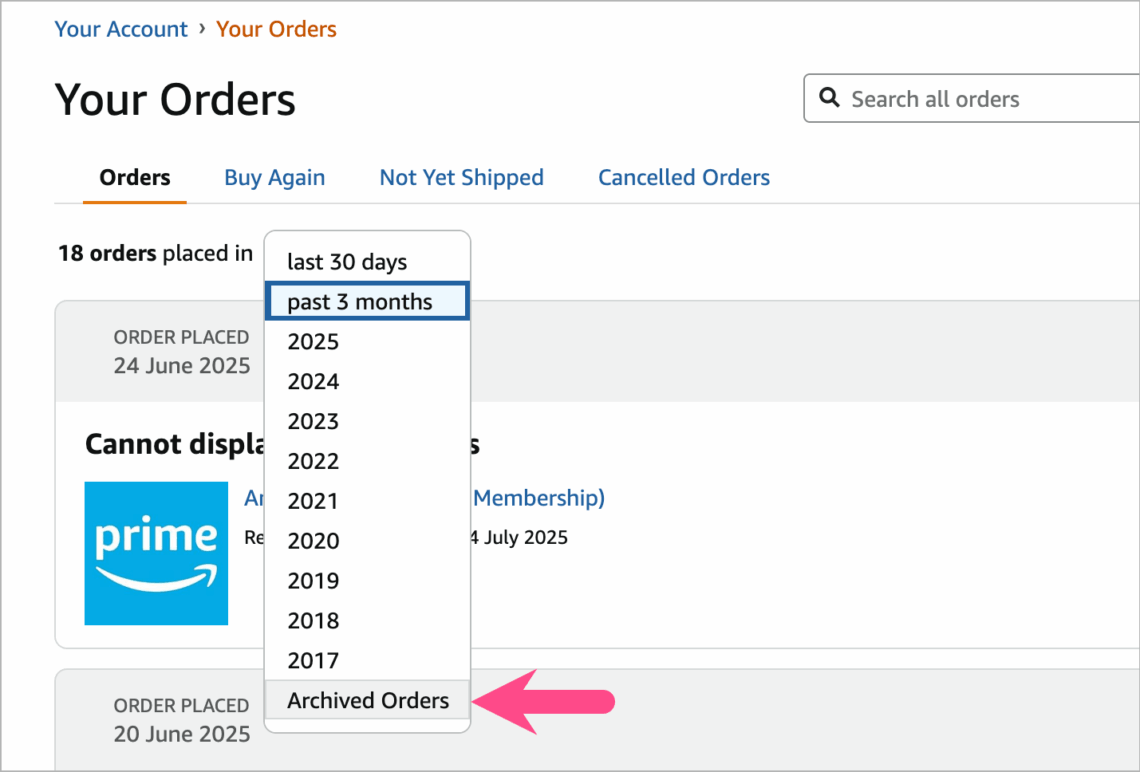Stay on the Orders tab
Viewport: 1140px width, 772px height.
tap(134, 177)
